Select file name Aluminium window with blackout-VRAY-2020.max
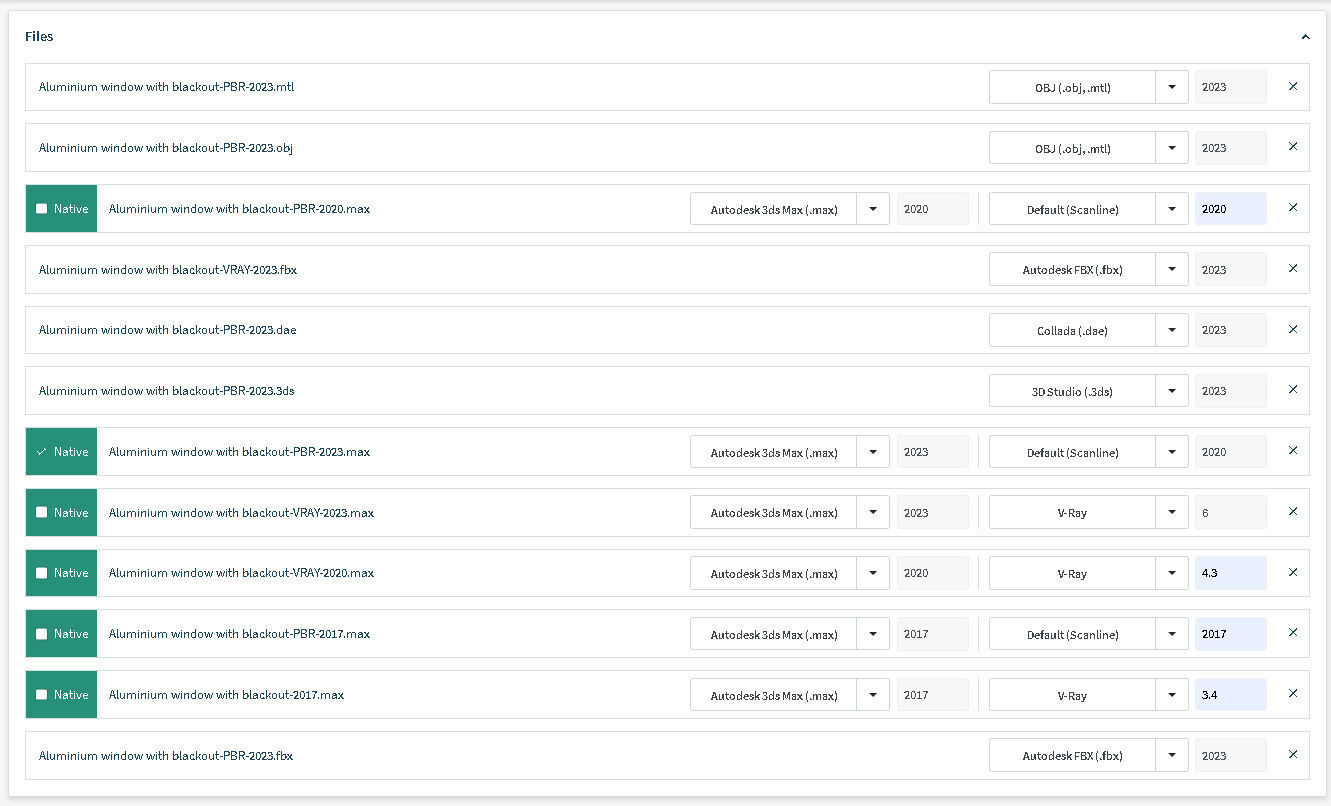 [x=241, y=573]
